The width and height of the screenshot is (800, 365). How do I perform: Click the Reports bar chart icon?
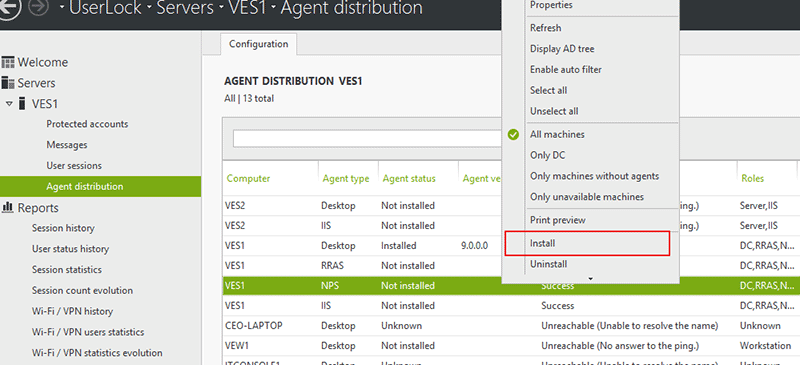coord(8,207)
